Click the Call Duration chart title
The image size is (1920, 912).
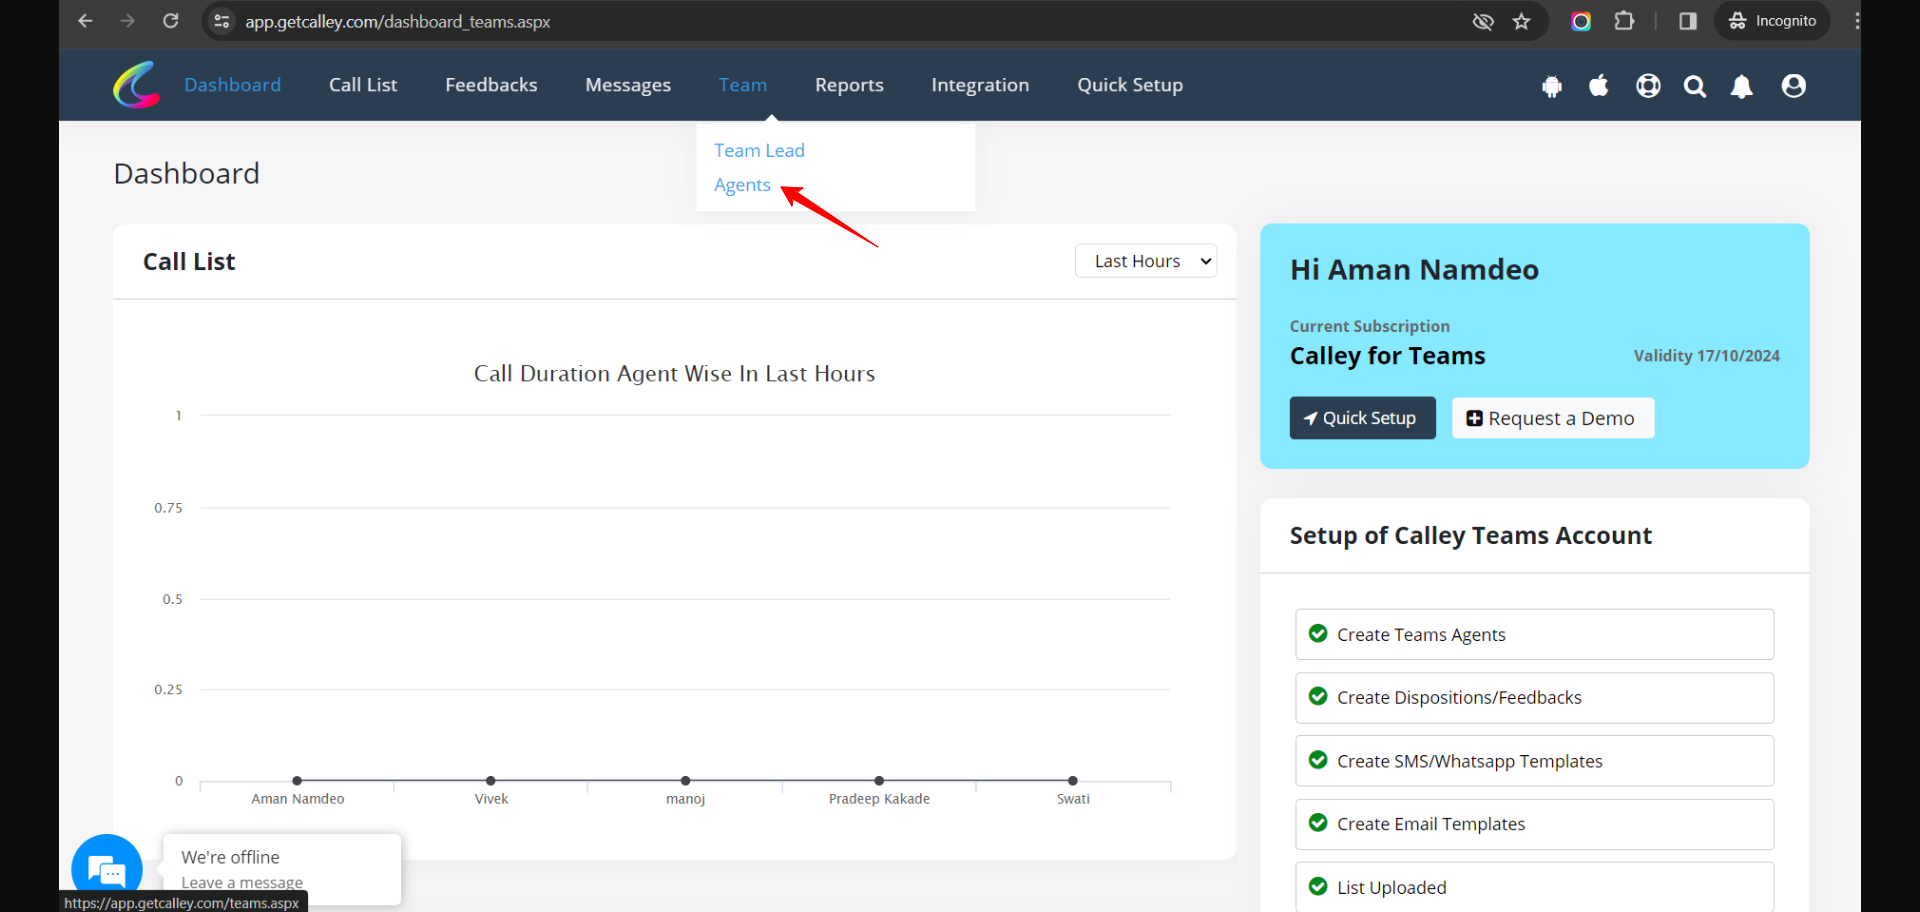coord(674,374)
